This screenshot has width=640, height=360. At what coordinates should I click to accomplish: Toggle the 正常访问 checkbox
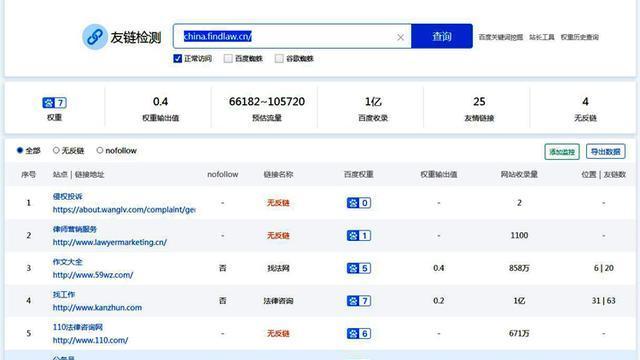[178, 59]
